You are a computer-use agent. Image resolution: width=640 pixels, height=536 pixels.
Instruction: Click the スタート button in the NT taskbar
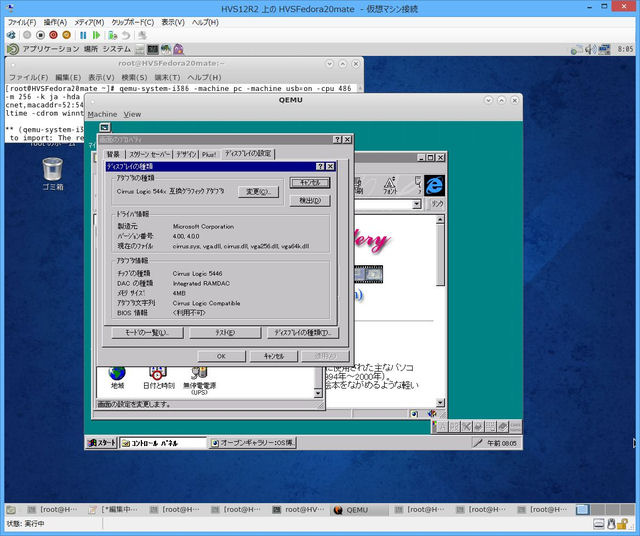102,443
